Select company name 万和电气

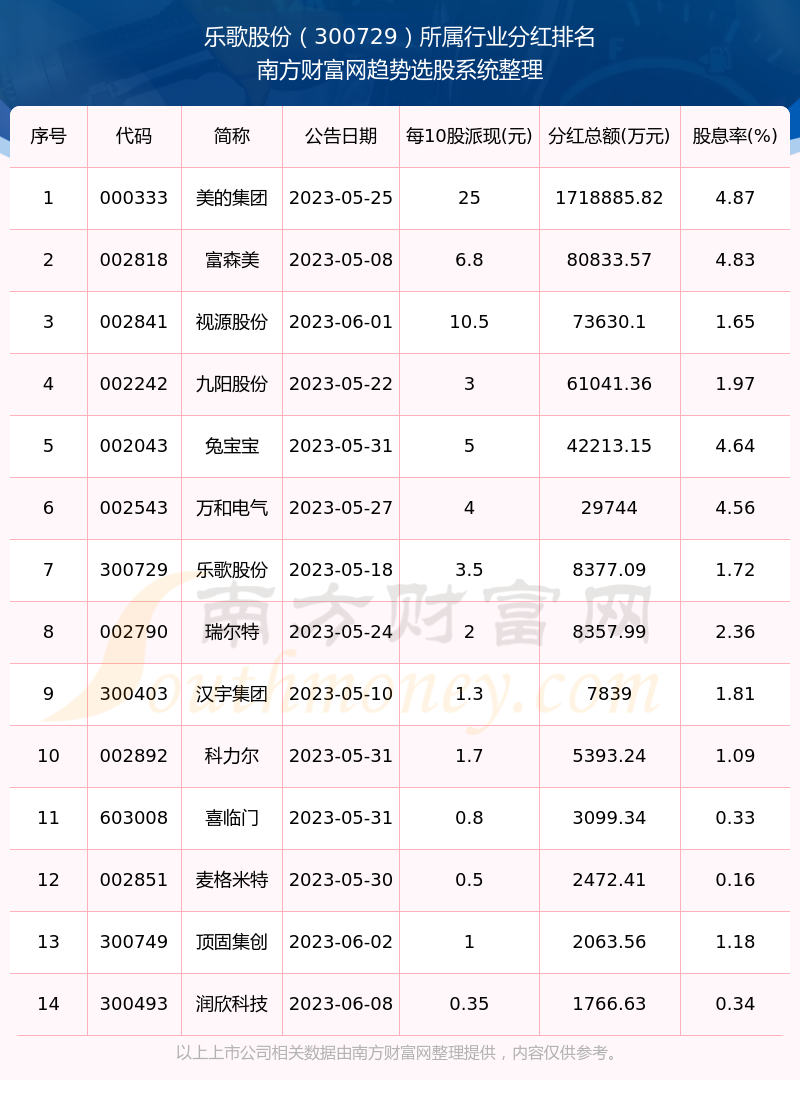(x=232, y=508)
